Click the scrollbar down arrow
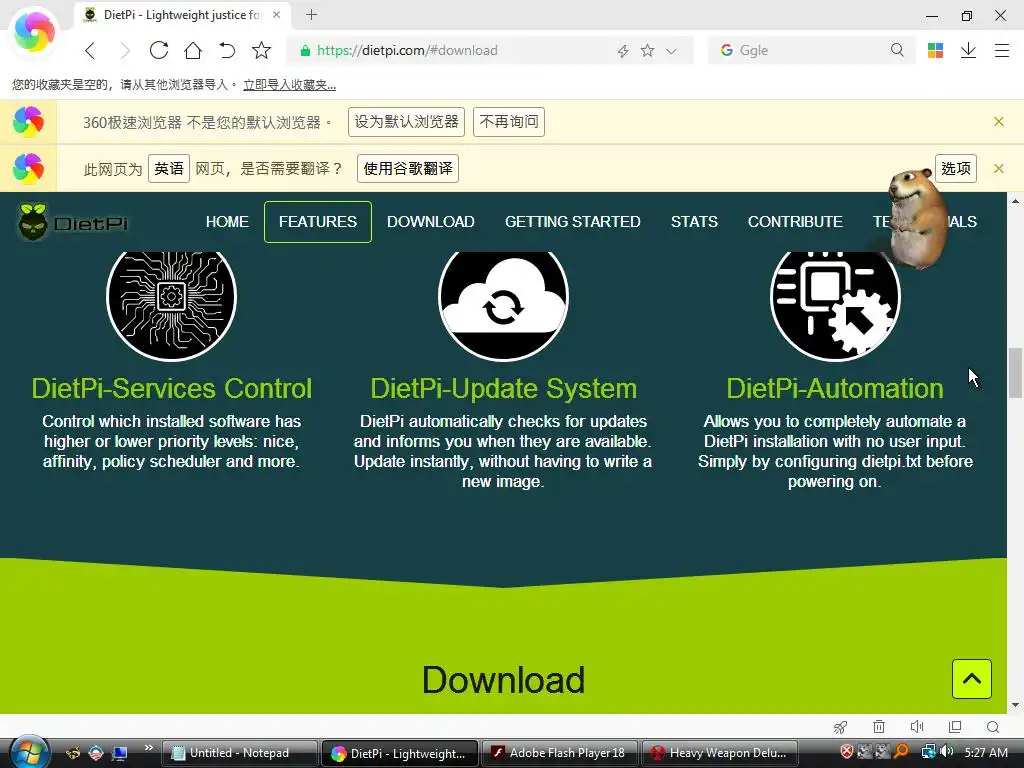 point(1016,705)
